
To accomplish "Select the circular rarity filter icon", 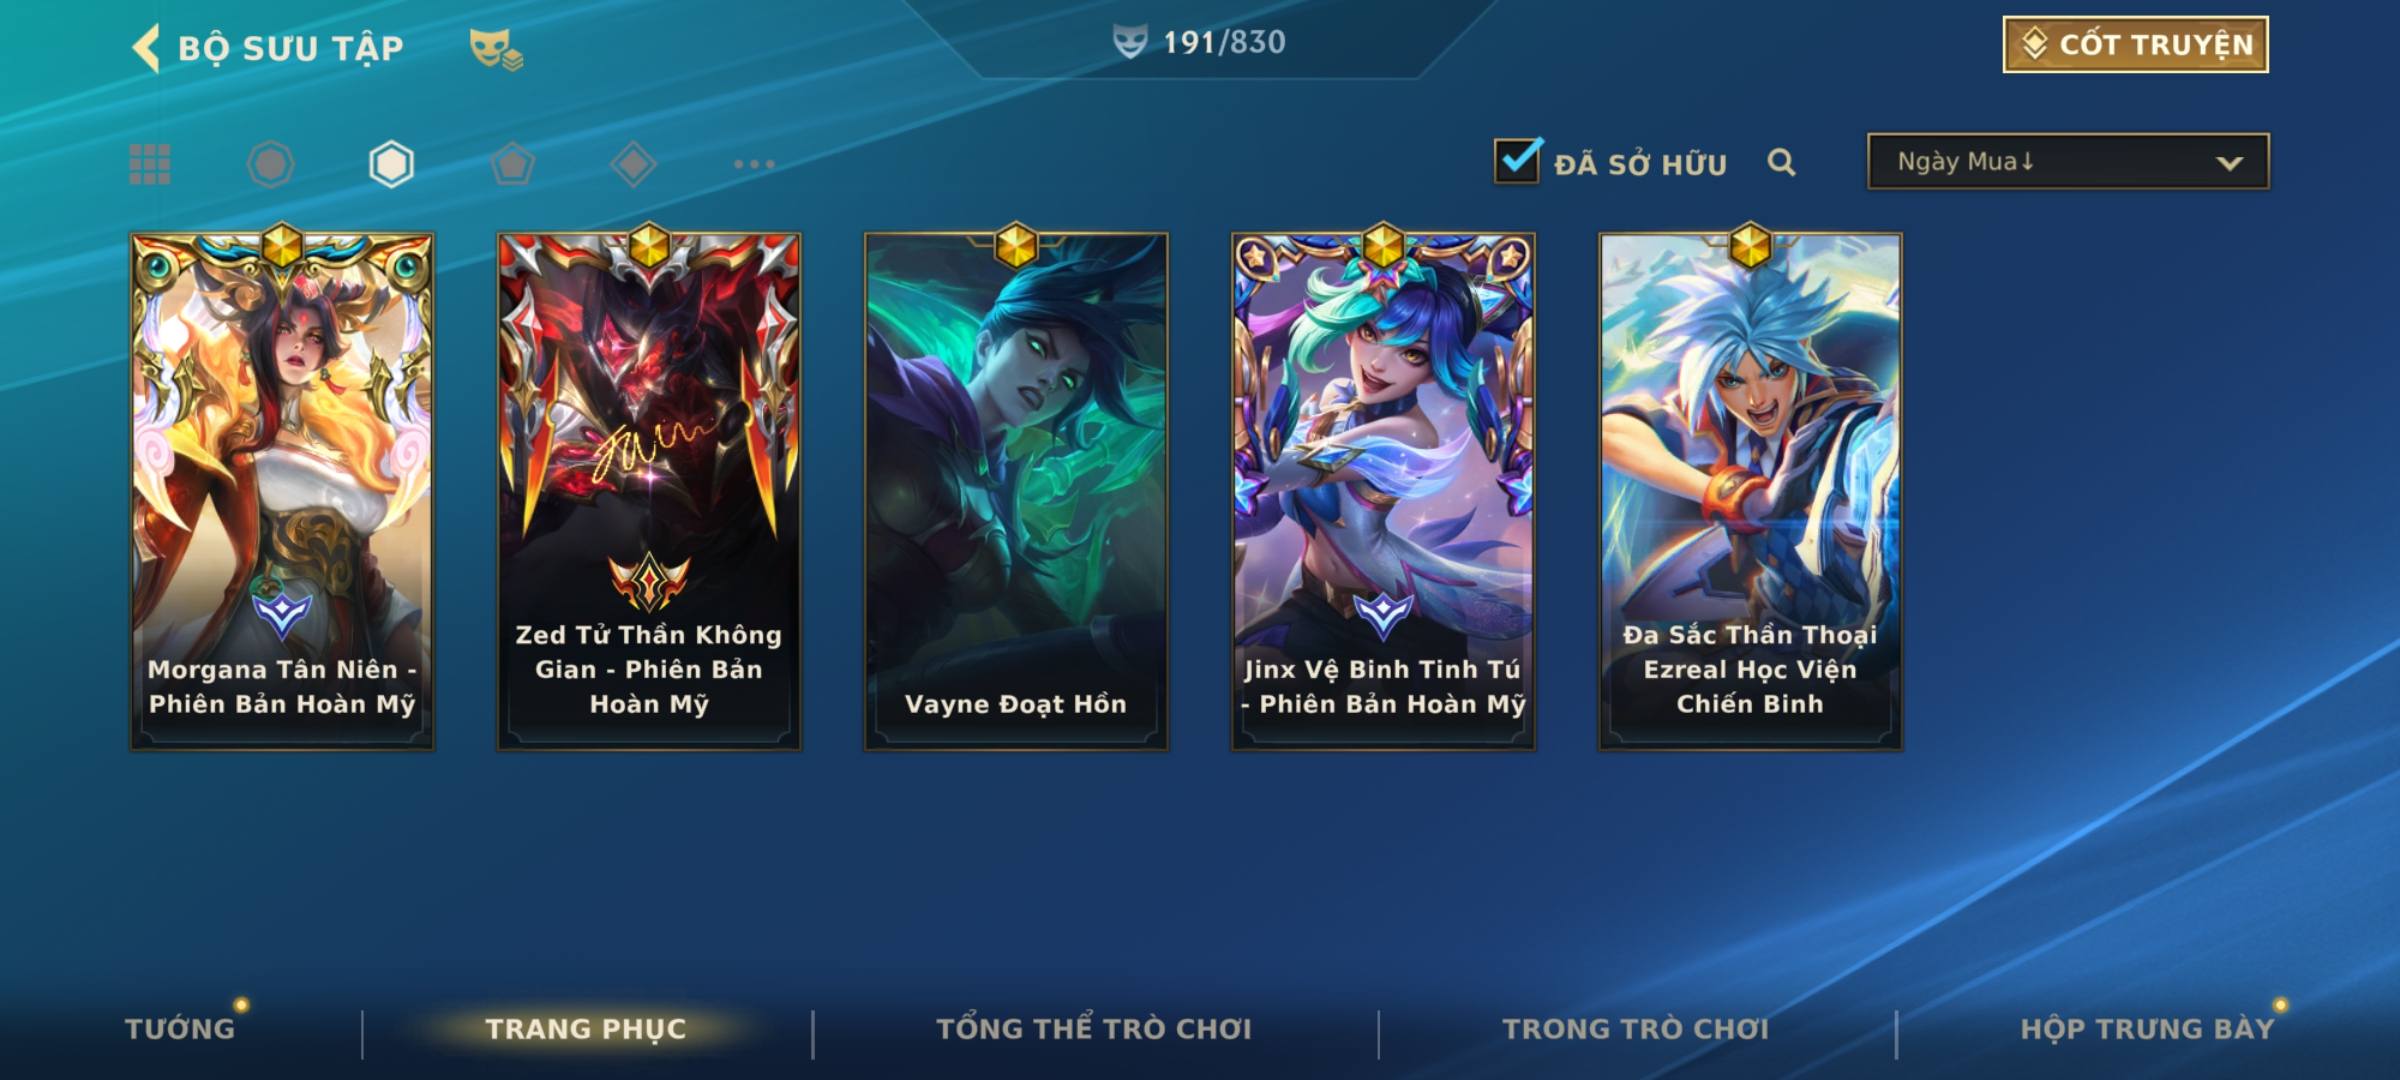I will 270,164.
